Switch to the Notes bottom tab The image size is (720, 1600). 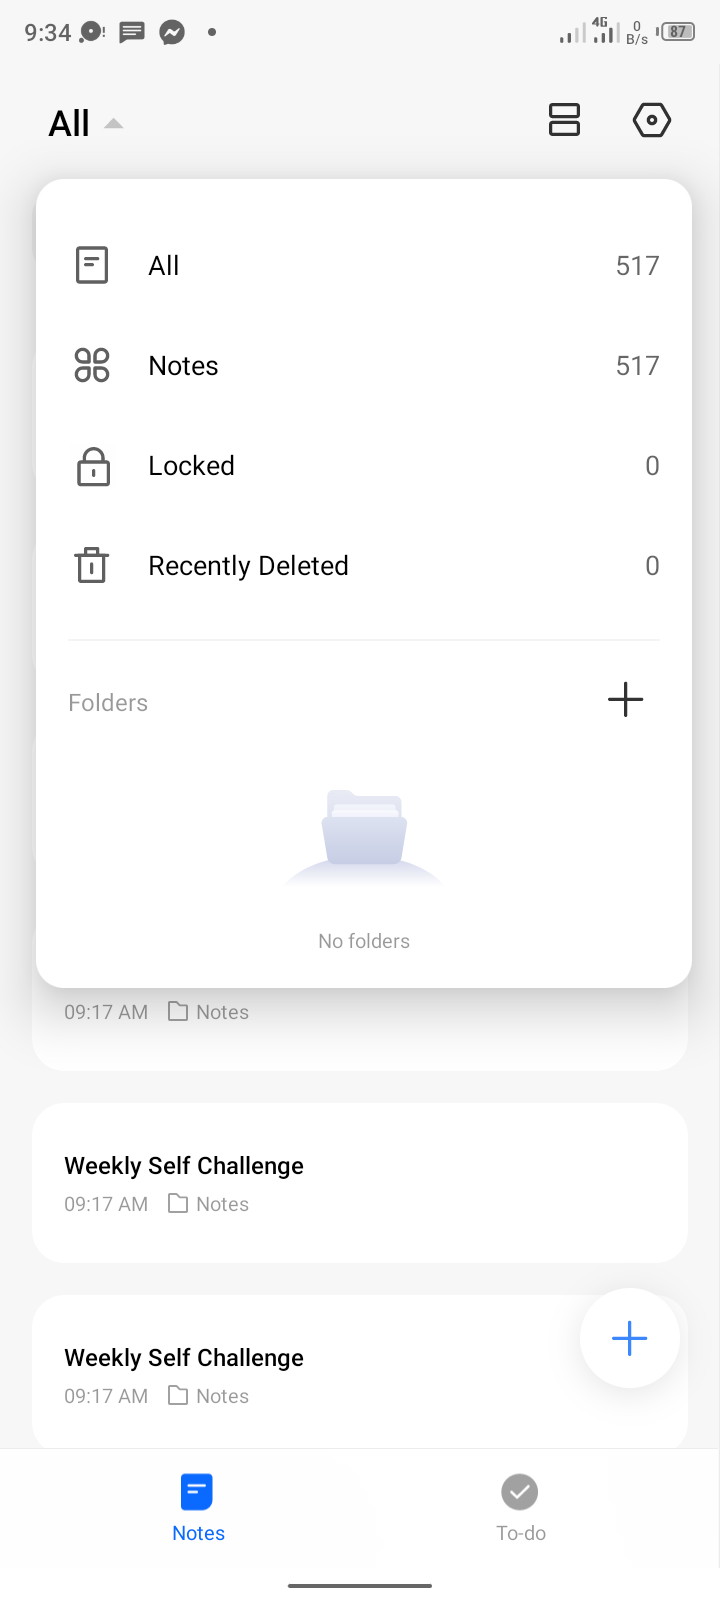(x=198, y=1508)
